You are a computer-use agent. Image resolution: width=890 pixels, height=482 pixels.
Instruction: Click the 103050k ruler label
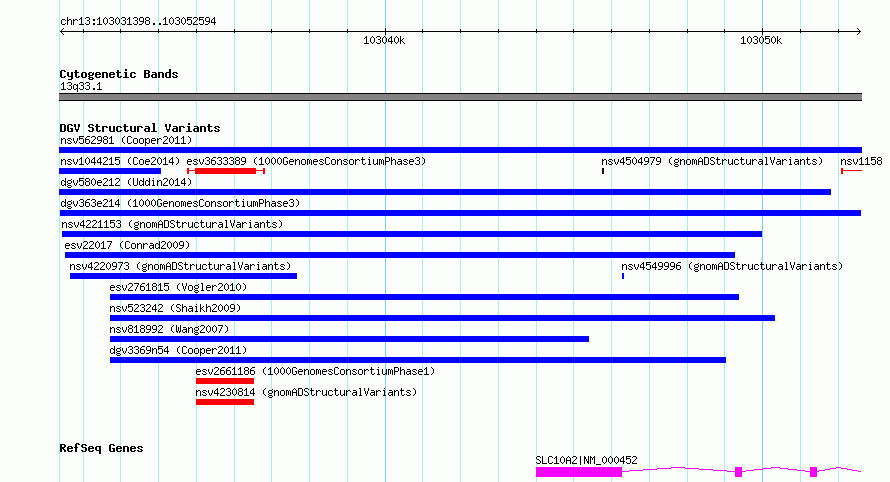point(761,40)
